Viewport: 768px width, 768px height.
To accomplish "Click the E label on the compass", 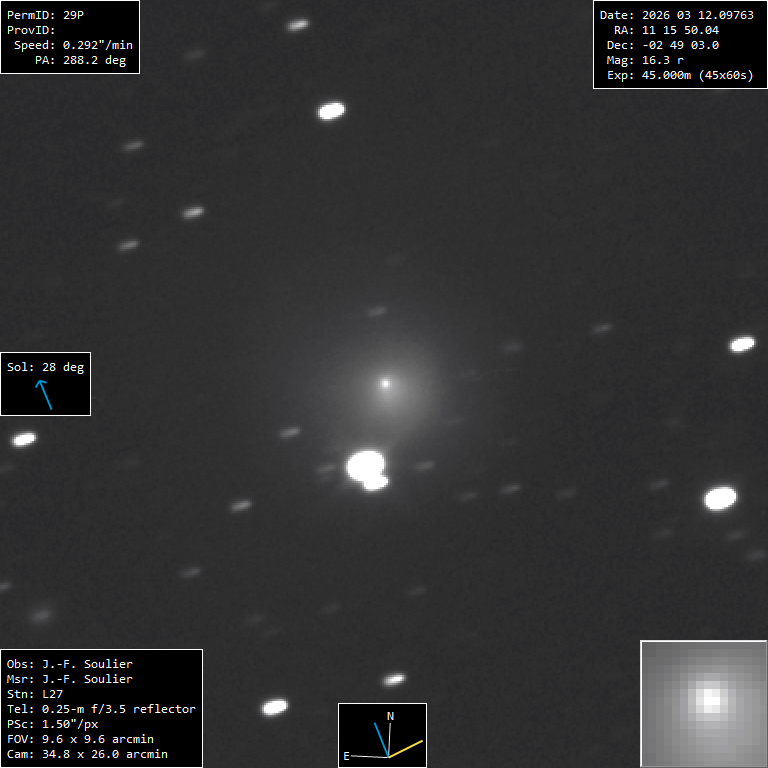I will [347, 756].
